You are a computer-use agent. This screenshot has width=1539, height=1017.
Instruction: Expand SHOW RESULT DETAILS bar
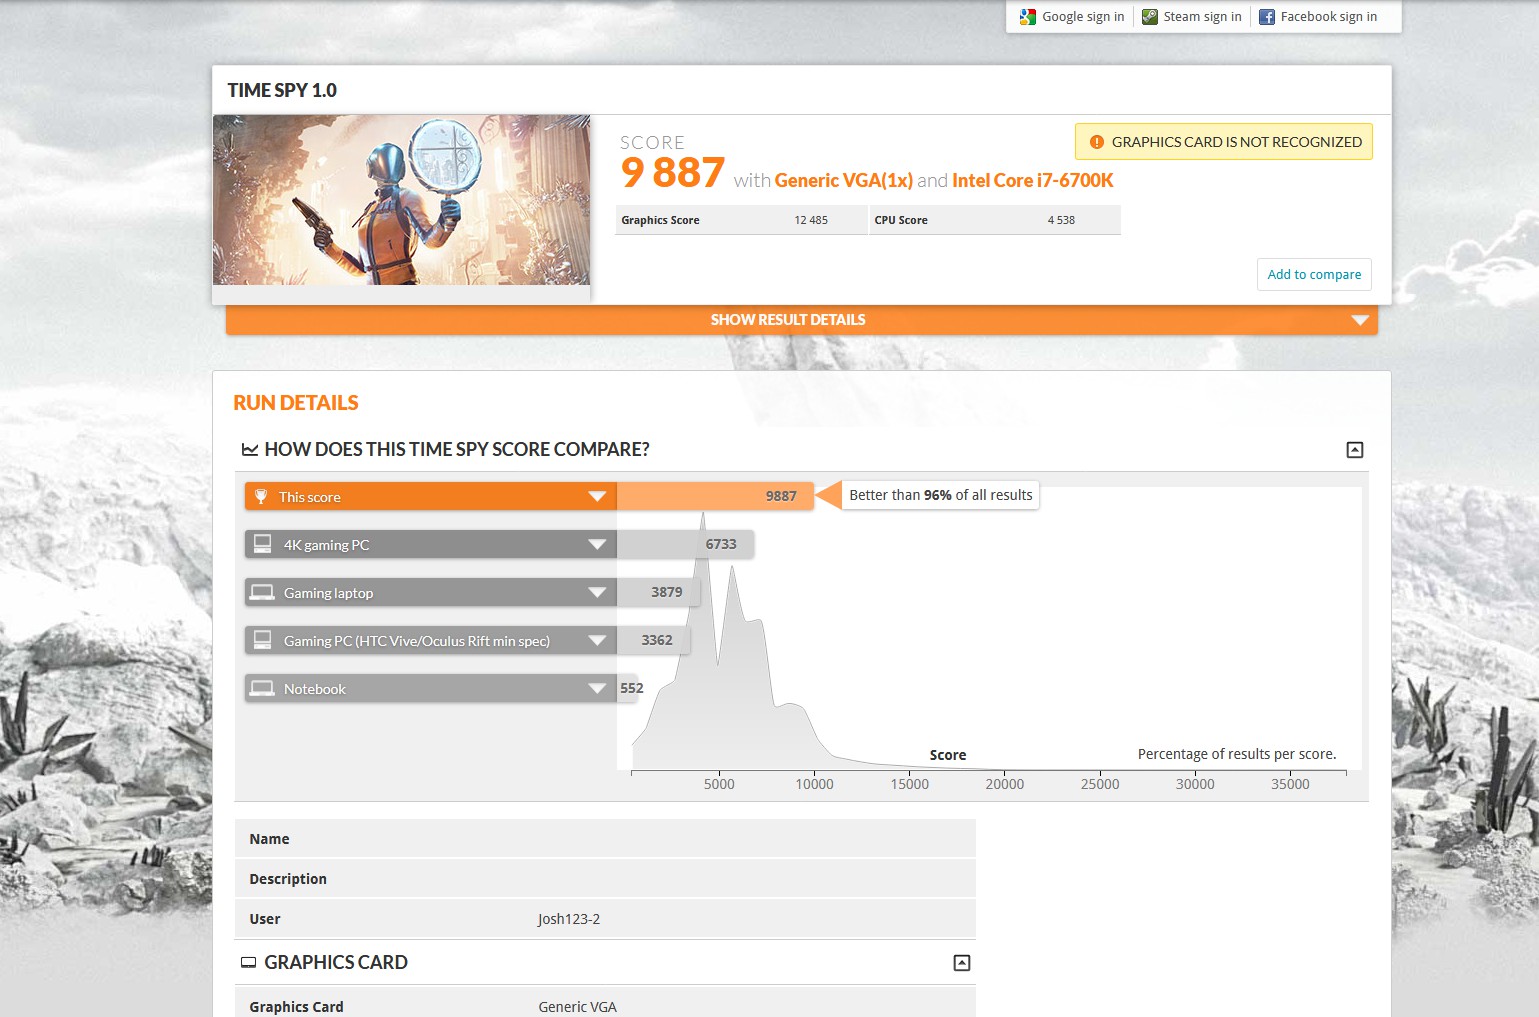802,320
